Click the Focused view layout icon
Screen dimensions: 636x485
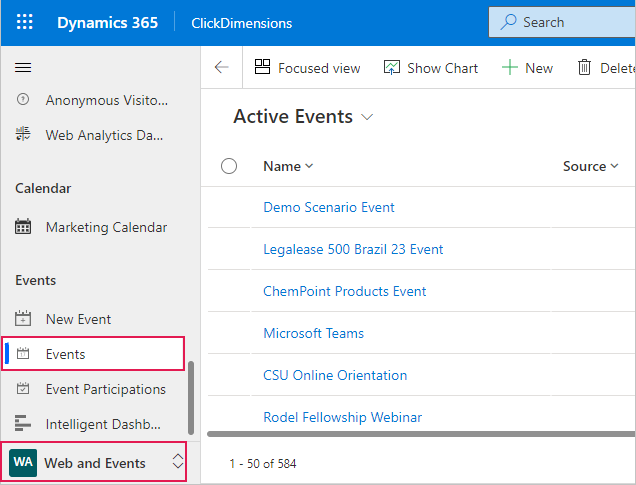click(262, 67)
